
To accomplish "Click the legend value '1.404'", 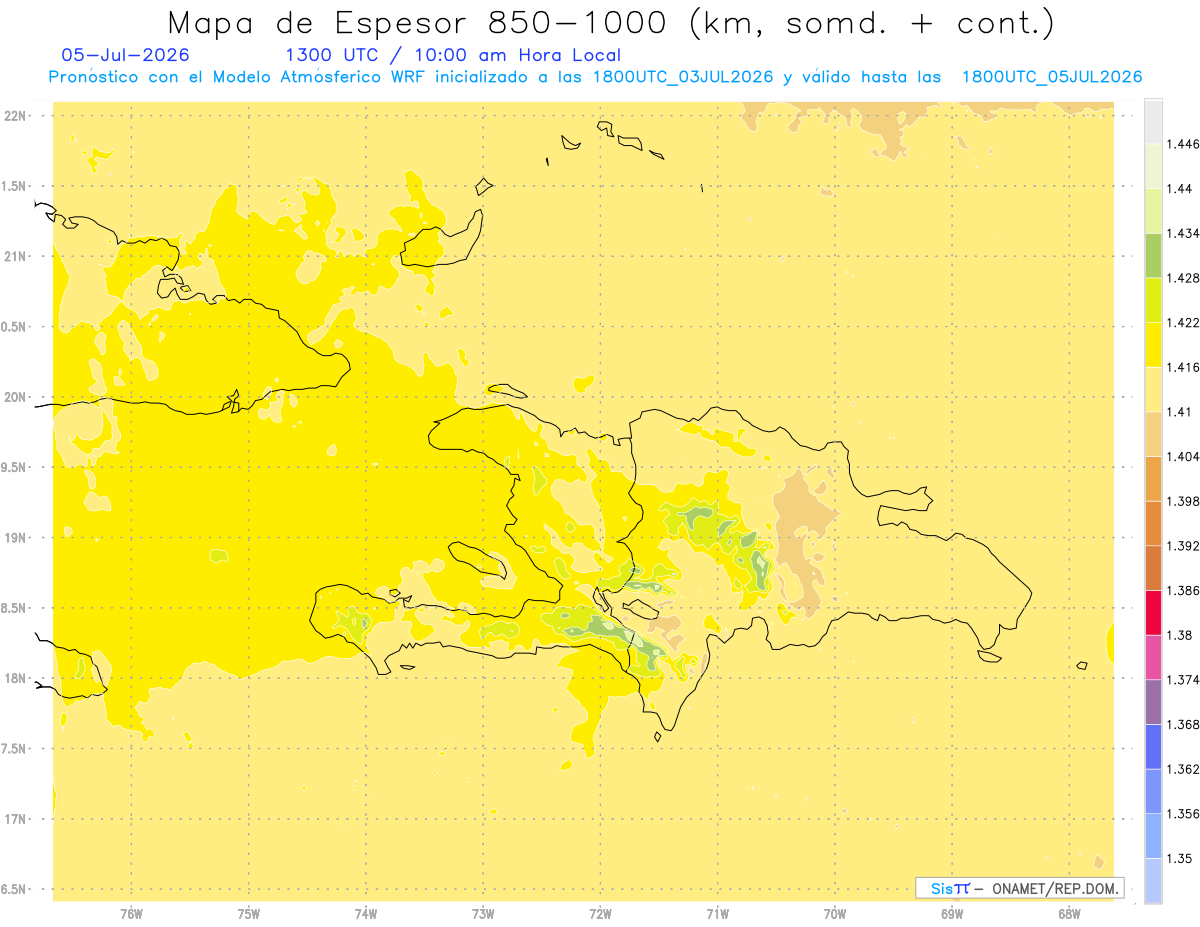I will 1184,456.
